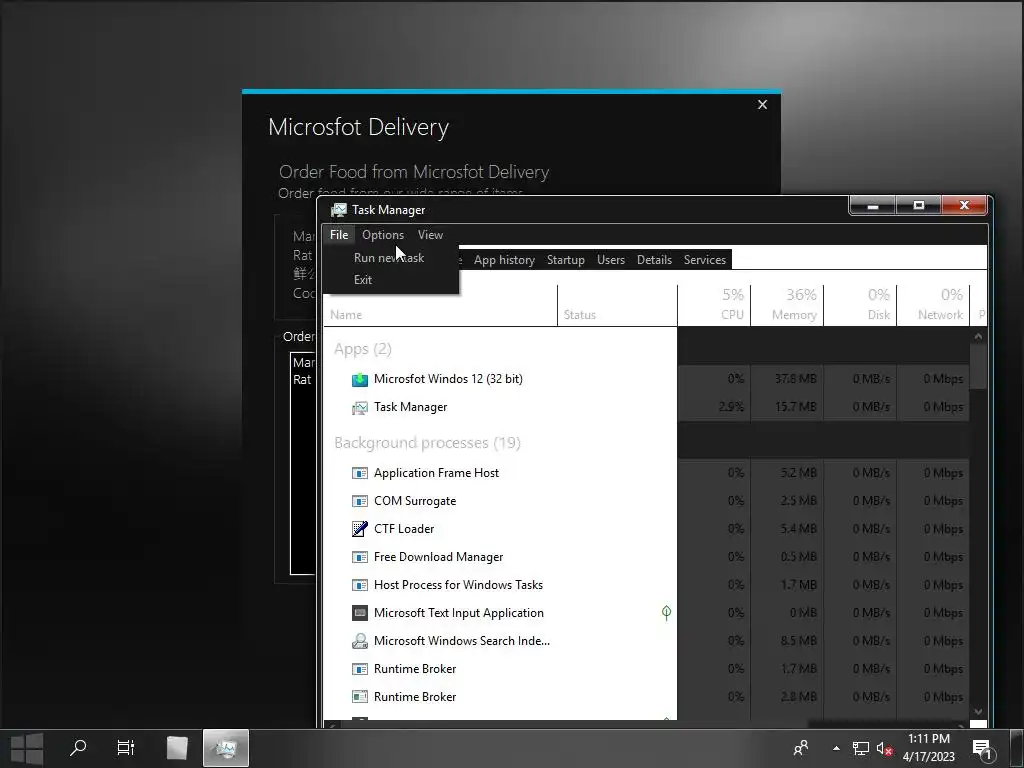
Task: Select the Application Frame Host row
Action: point(647,473)
